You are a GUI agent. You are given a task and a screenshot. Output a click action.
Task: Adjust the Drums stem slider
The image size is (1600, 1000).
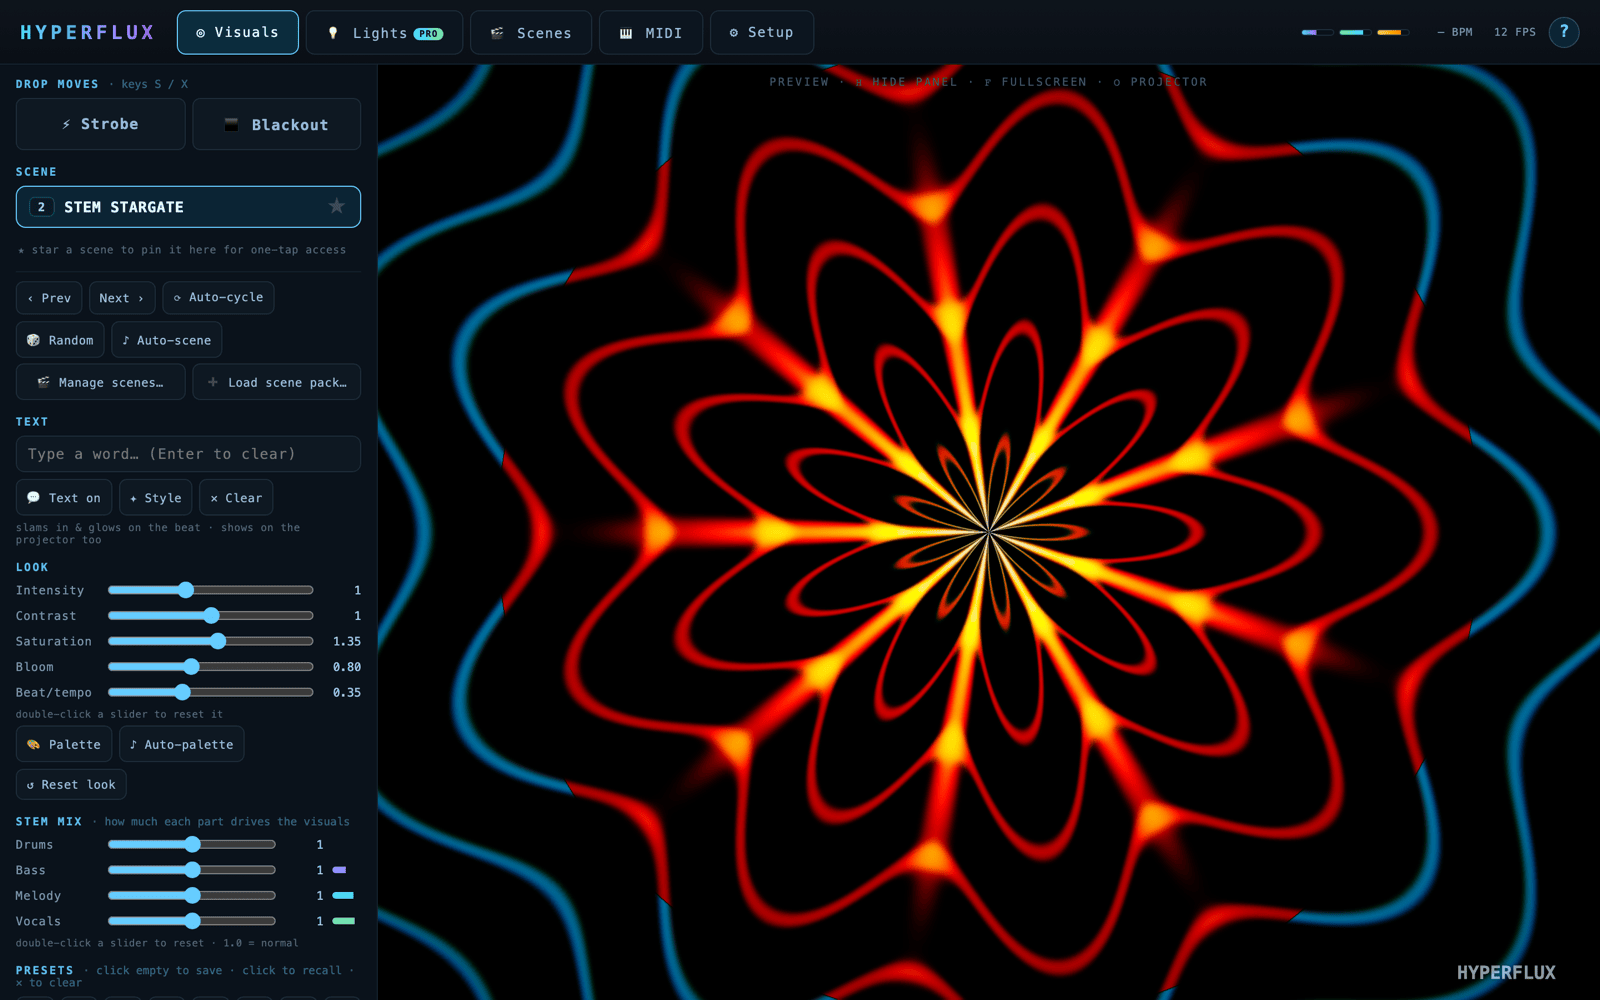pyautogui.click(x=192, y=844)
